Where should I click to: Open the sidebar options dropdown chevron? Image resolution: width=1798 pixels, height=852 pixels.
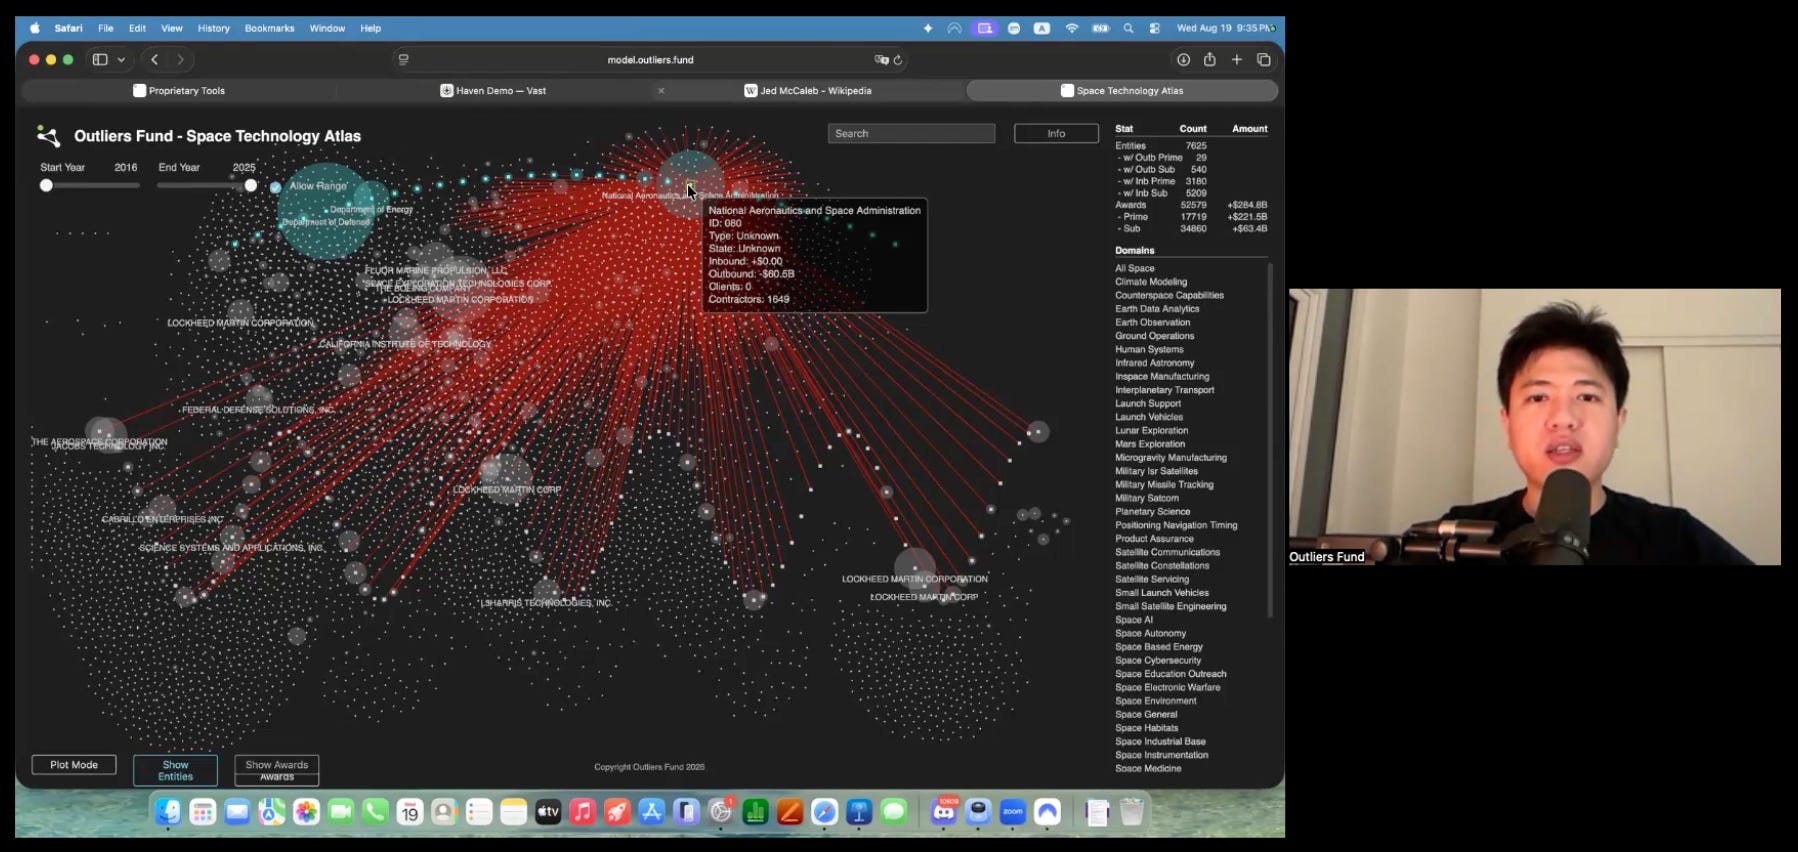coord(121,60)
